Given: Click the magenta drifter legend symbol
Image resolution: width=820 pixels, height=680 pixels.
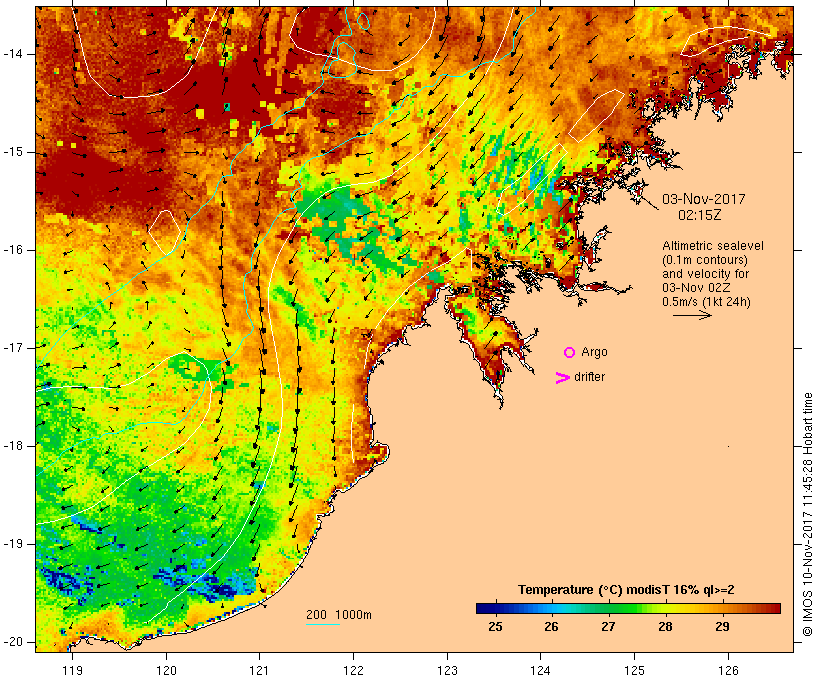Looking at the screenshot, I should [563, 378].
